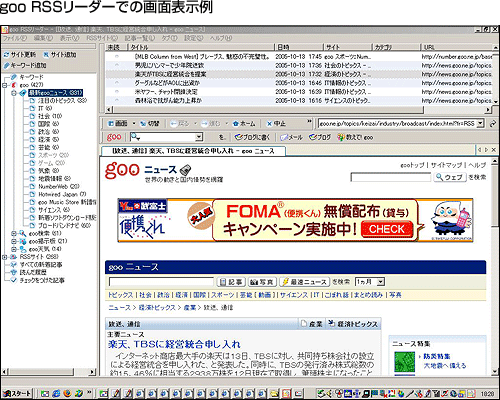Toggle unread dot for MLB Column article

coord(117,57)
